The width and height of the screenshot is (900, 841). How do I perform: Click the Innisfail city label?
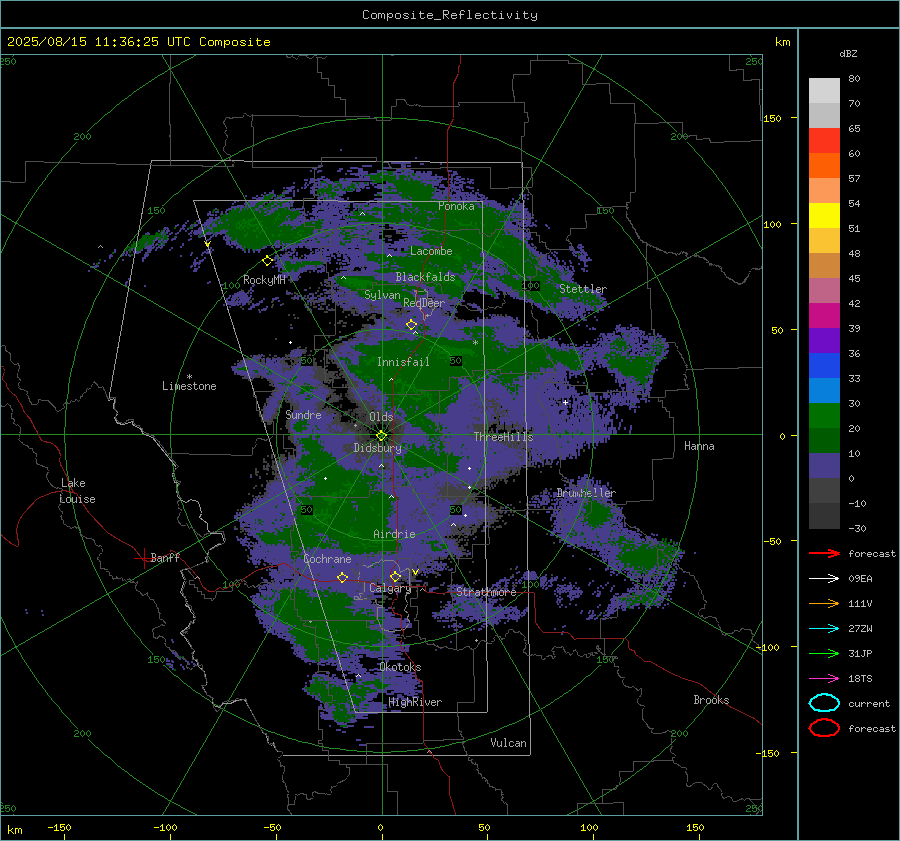click(x=403, y=362)
